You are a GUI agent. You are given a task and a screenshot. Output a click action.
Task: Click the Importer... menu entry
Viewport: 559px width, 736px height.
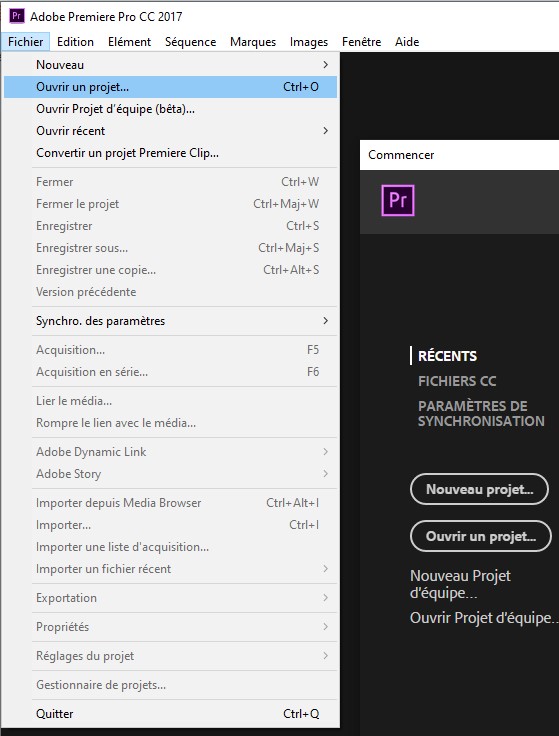click(x=170, y=525)
